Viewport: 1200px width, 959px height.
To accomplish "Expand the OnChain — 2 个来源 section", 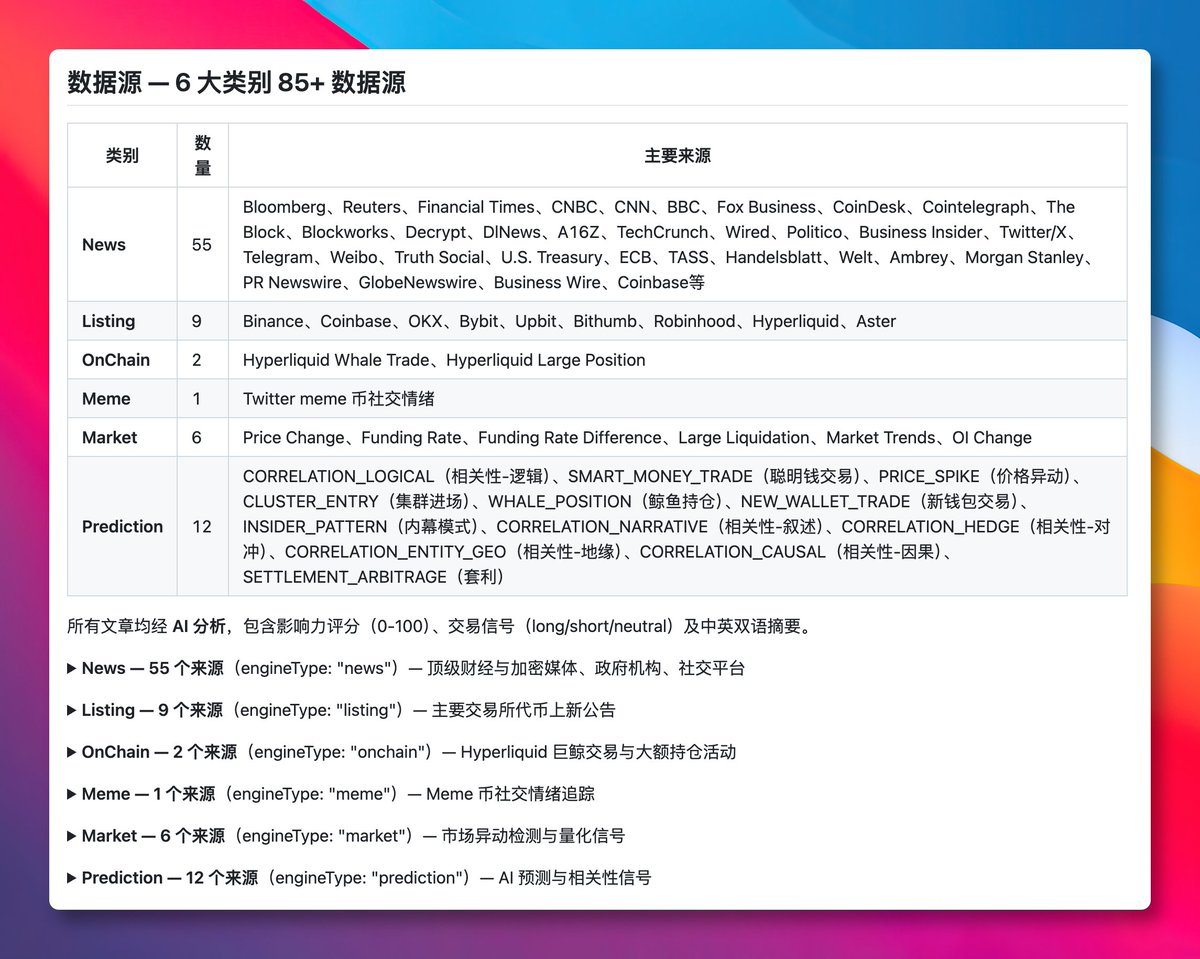I will pyautogui.click(x=402, y=752).
